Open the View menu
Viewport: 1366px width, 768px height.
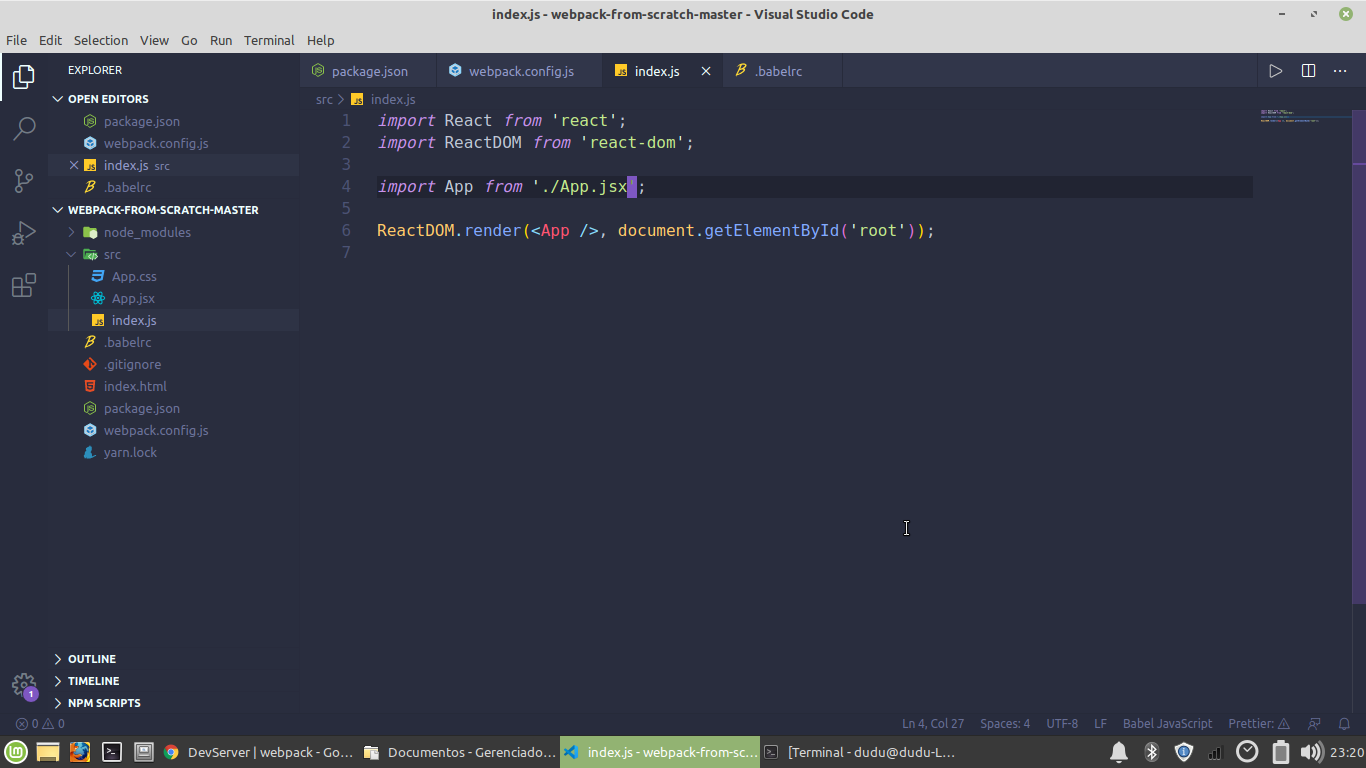click(x=154, y=40)
